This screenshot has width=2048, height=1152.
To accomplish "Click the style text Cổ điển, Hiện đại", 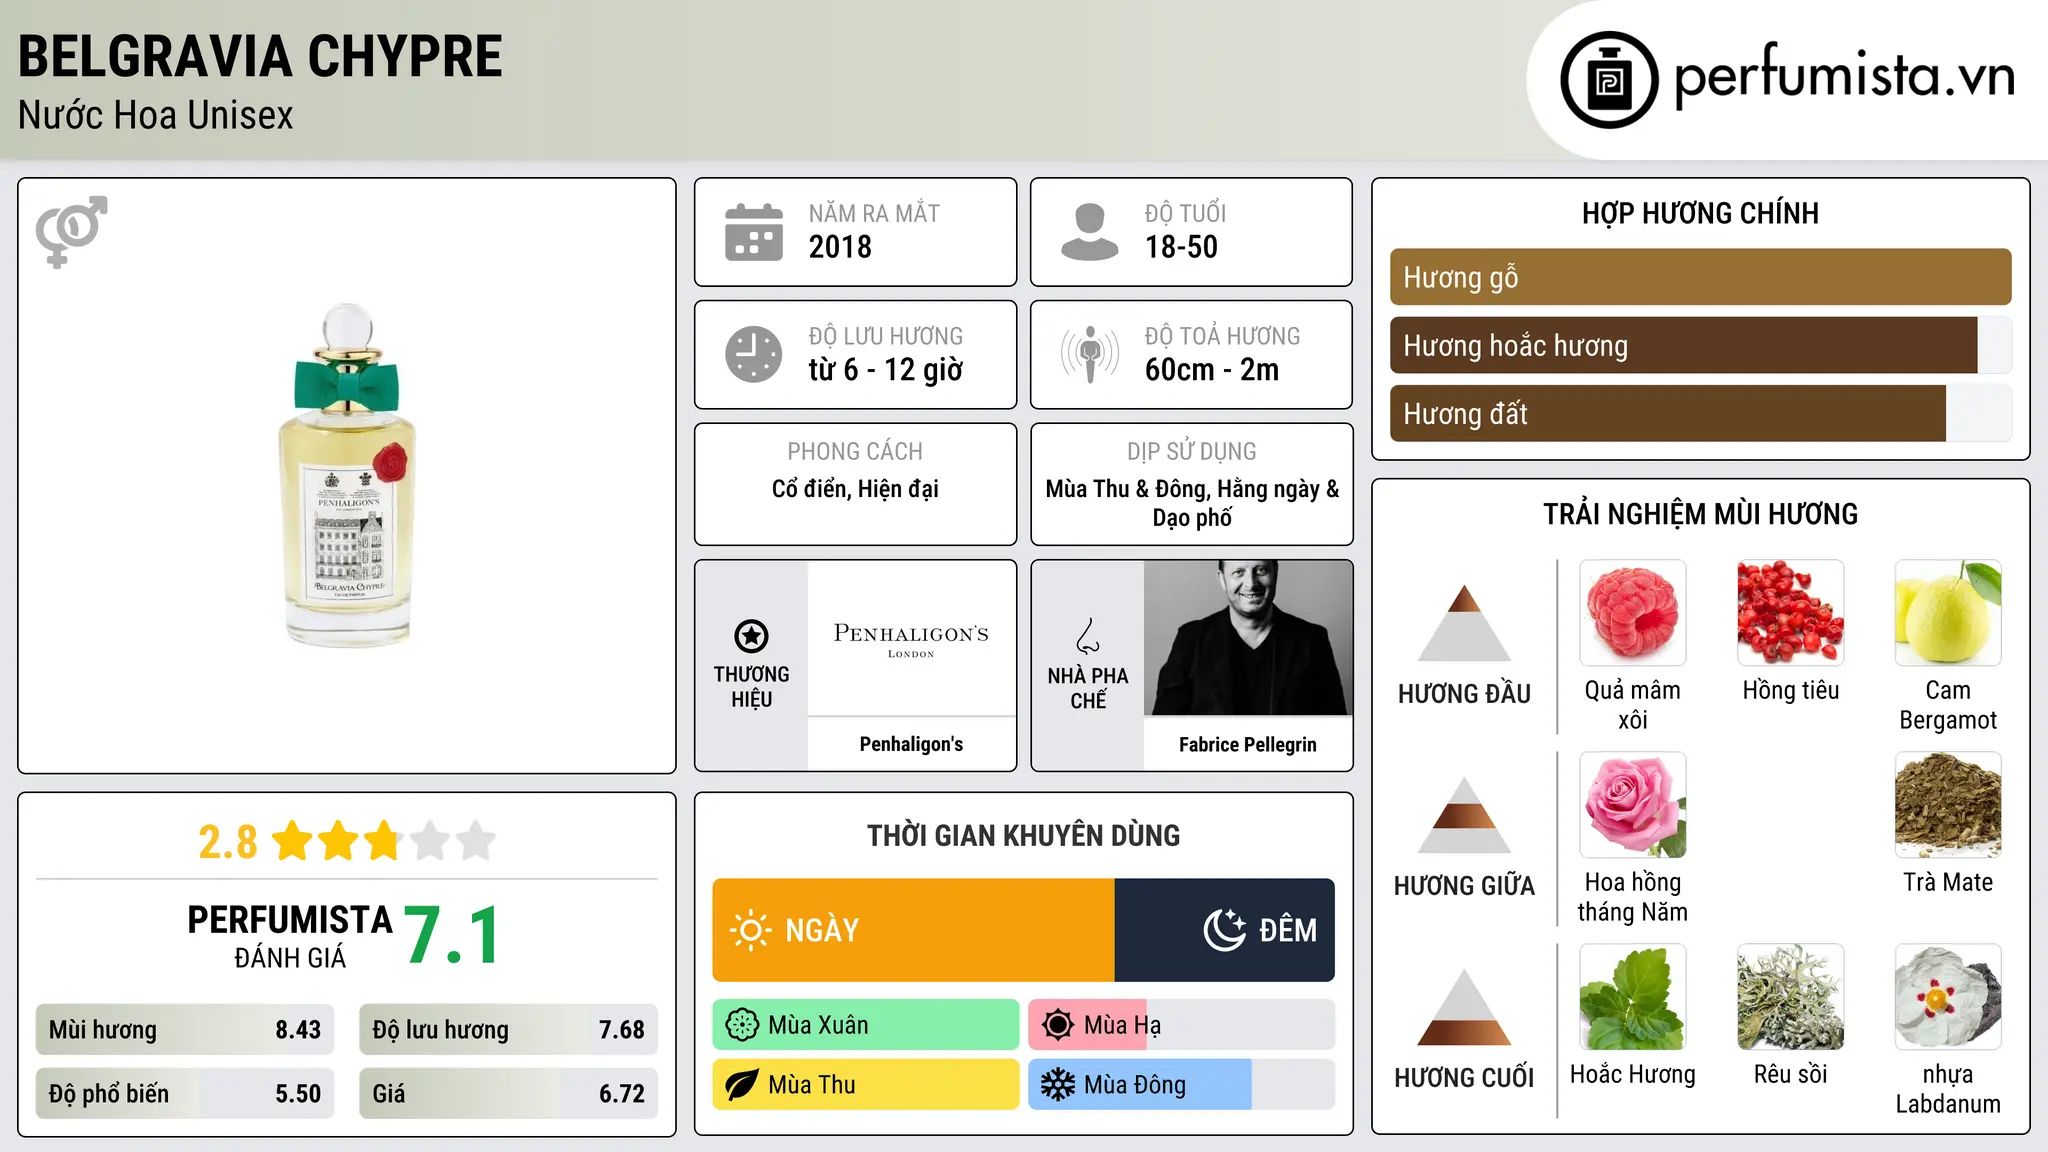I will point(855,489).
